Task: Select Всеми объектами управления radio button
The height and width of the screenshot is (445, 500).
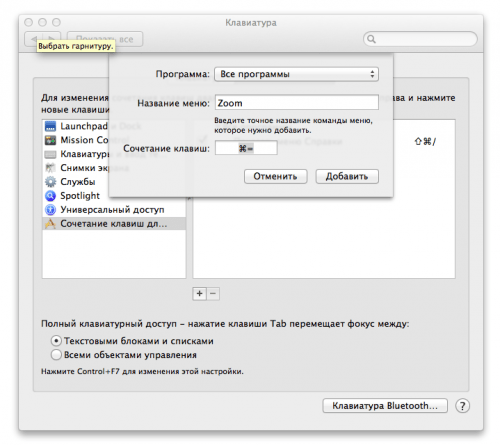Action: pyautogui.click(x=56, y=355)
